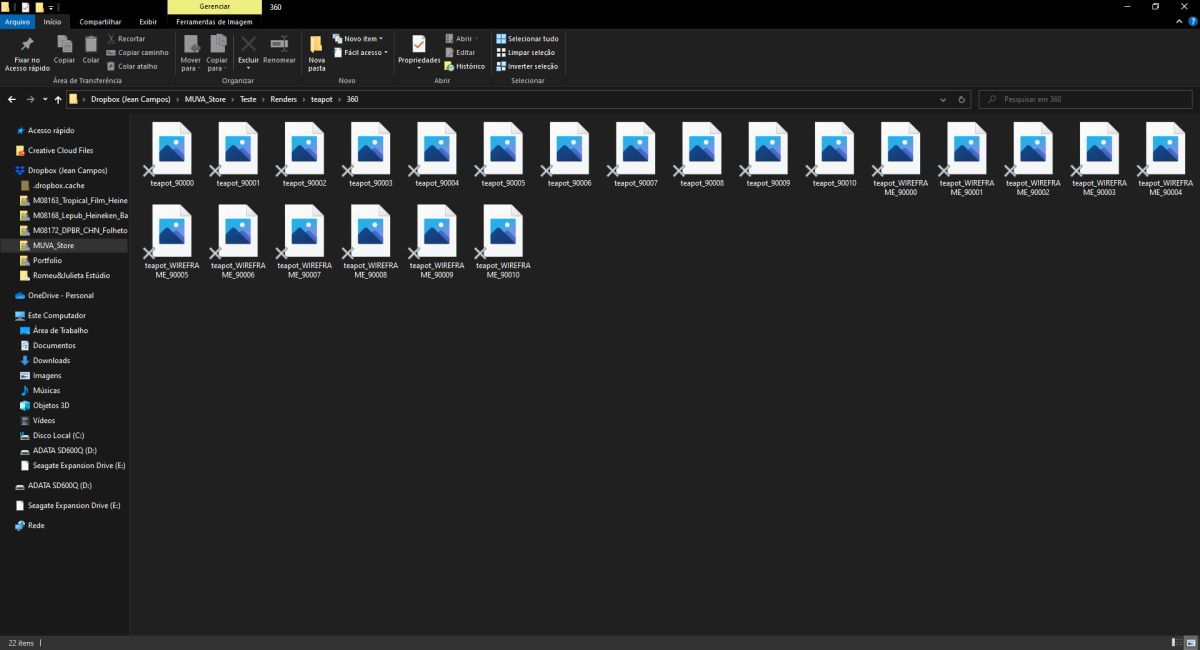The width and height of the screenshot is (1200, 650).
Task: Click Selecionar tudo
Action: tap(527, 39)
